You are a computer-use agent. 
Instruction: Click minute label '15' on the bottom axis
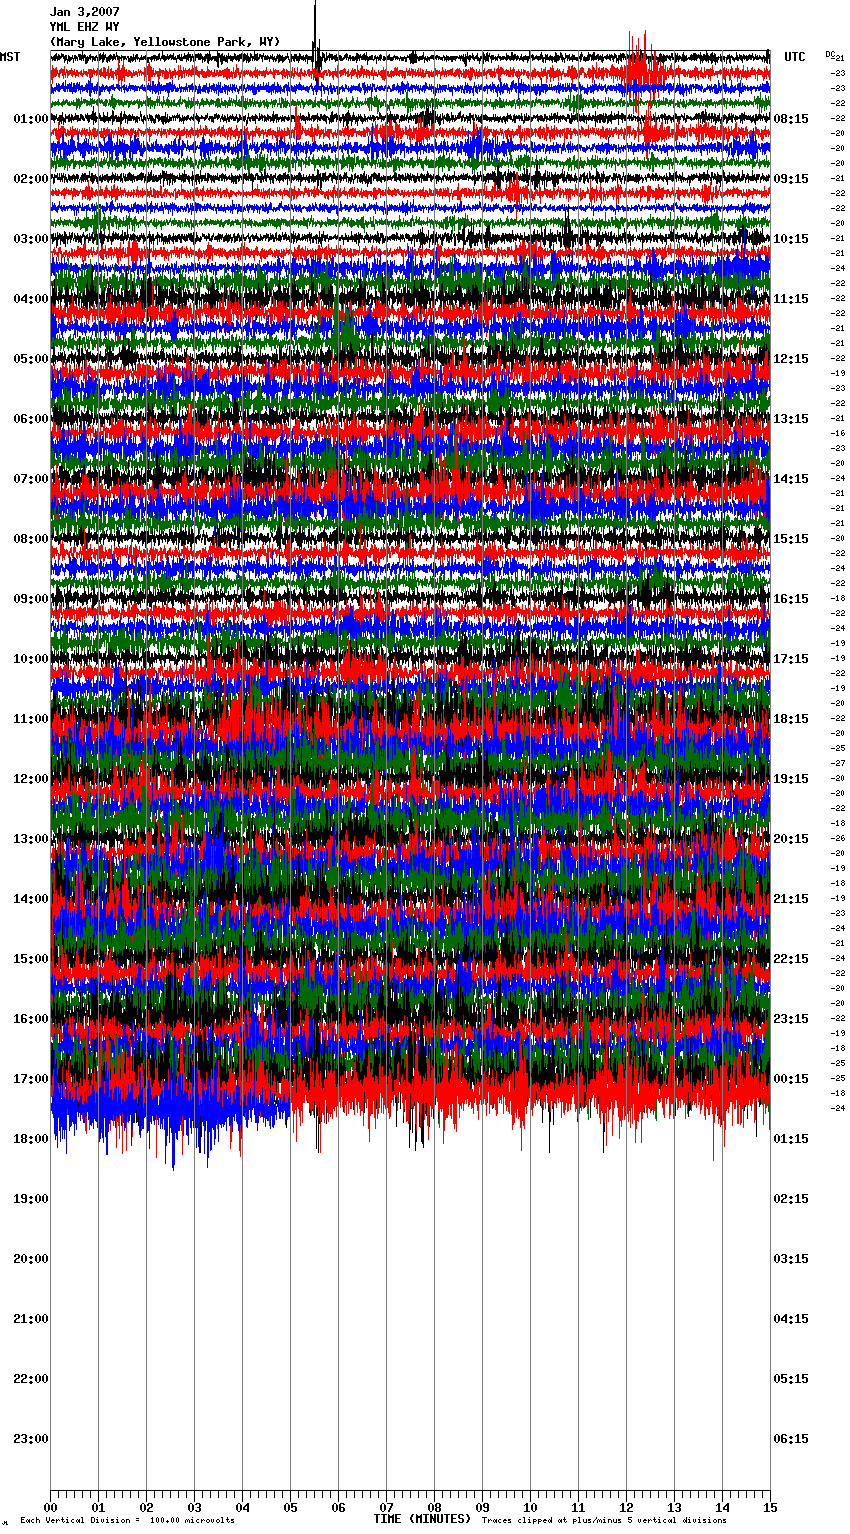pos(770,1507)
